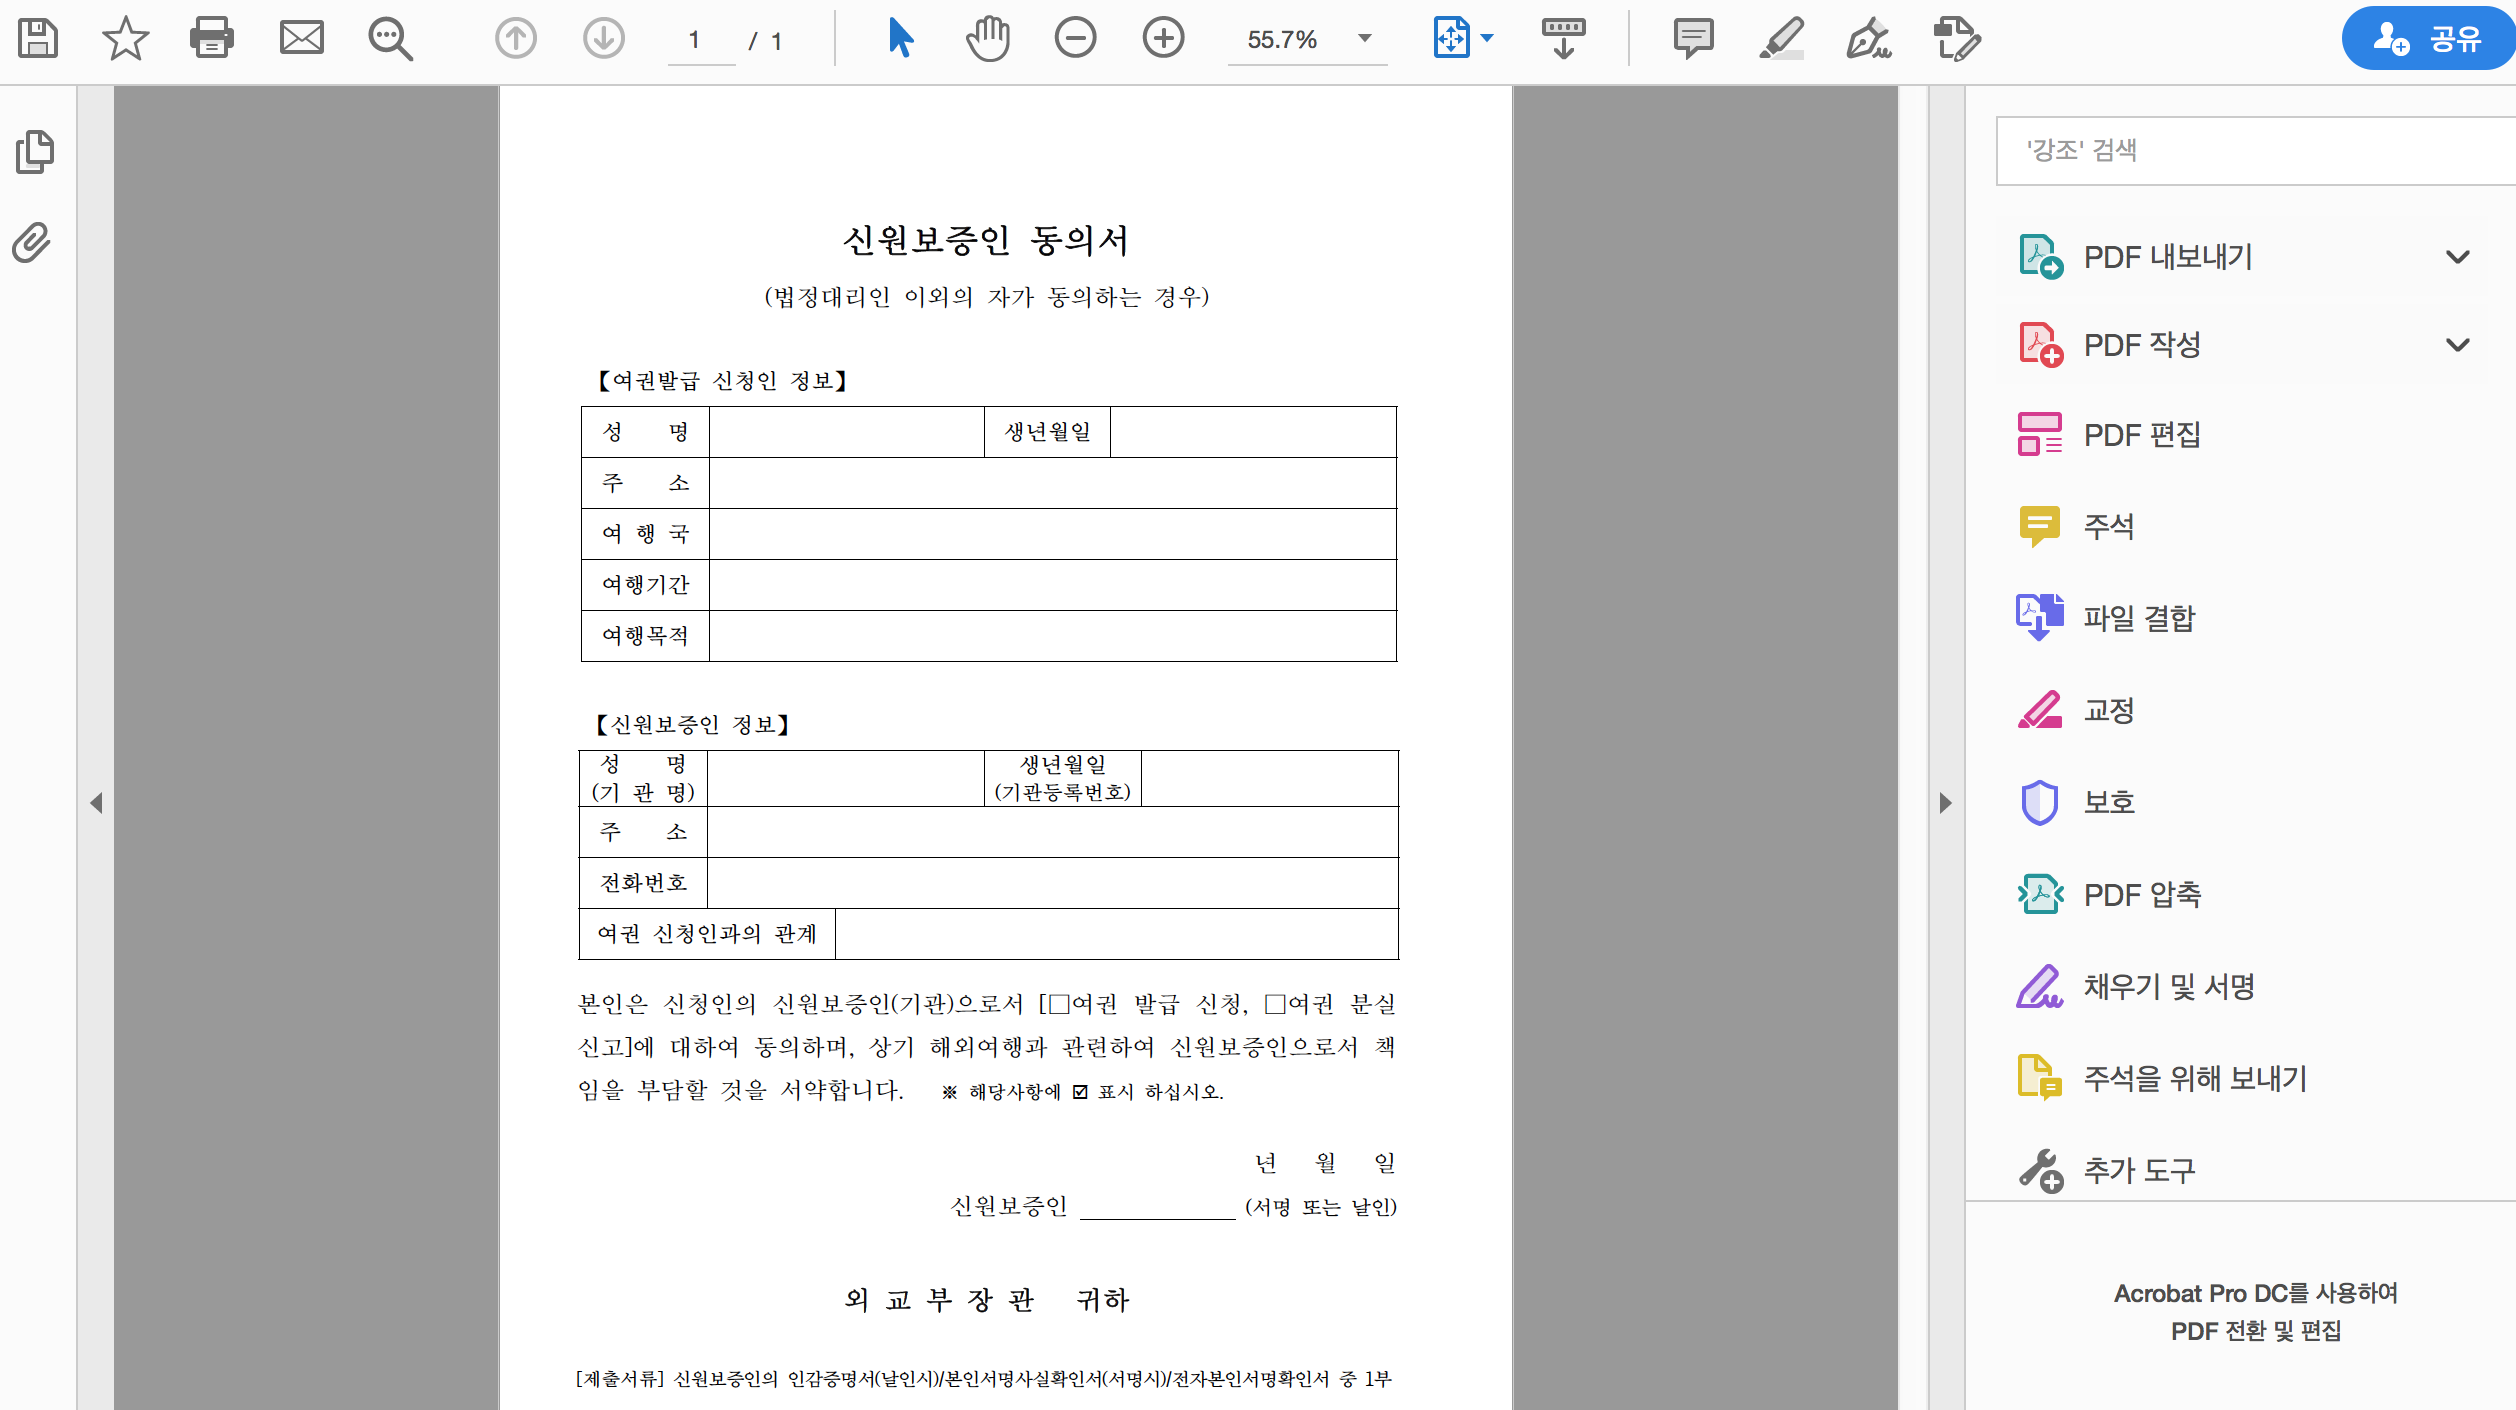Click the add comment note icon
2516x1410 pixels.
coord(1693,39)
